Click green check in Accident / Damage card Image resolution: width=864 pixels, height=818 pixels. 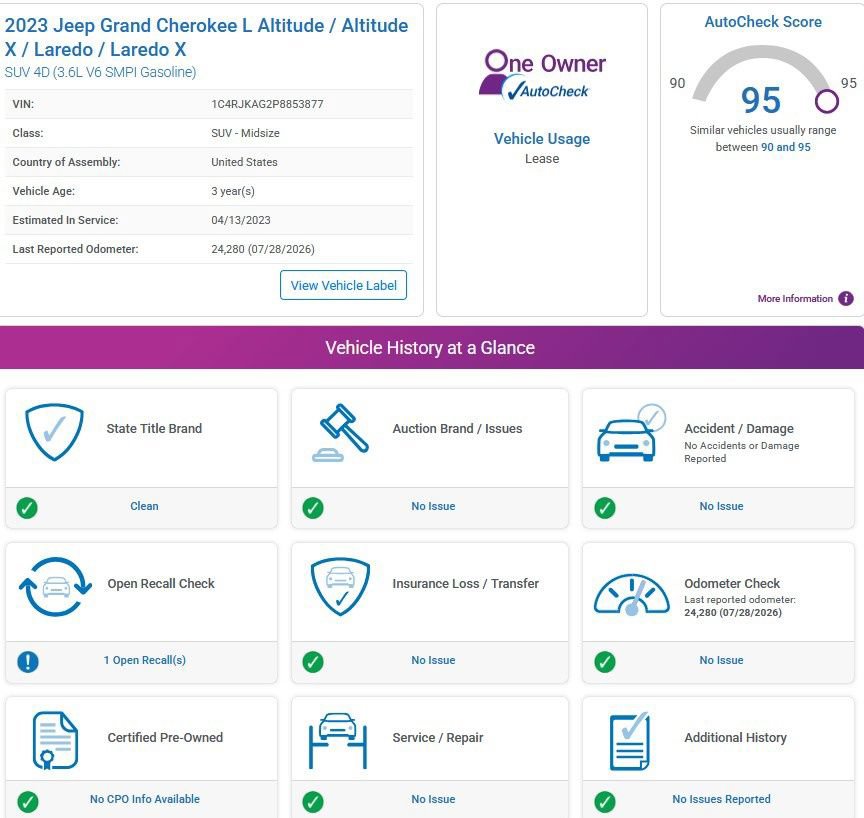(x=604, y=507)
